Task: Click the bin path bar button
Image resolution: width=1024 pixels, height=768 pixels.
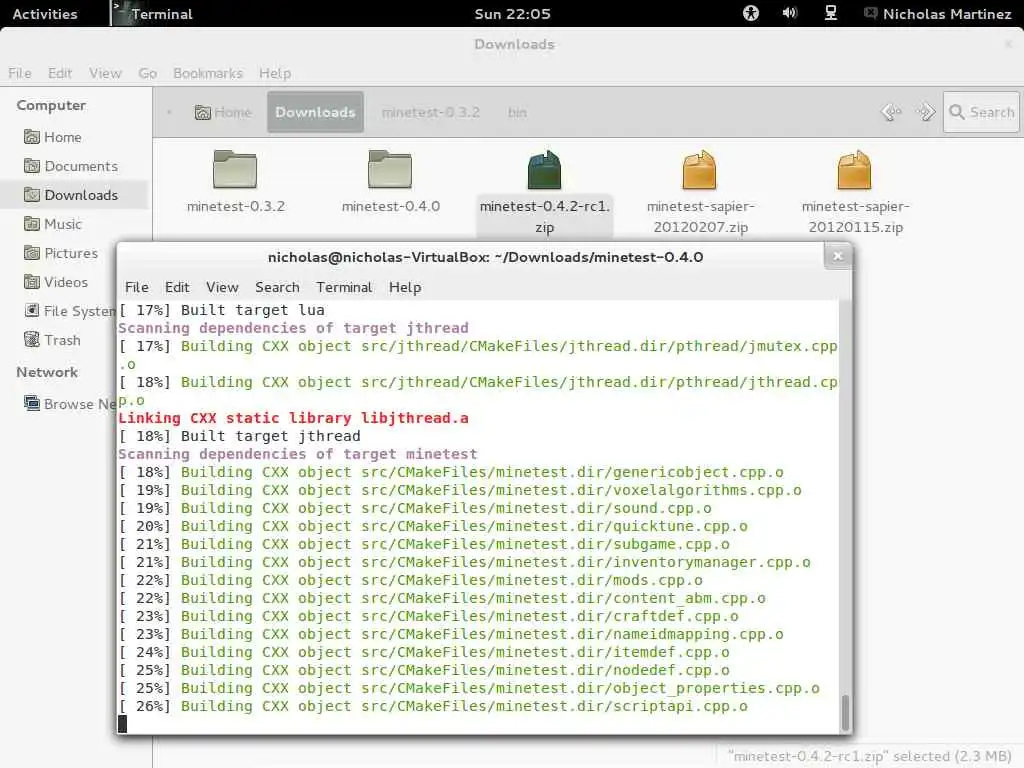Action: 517,112
